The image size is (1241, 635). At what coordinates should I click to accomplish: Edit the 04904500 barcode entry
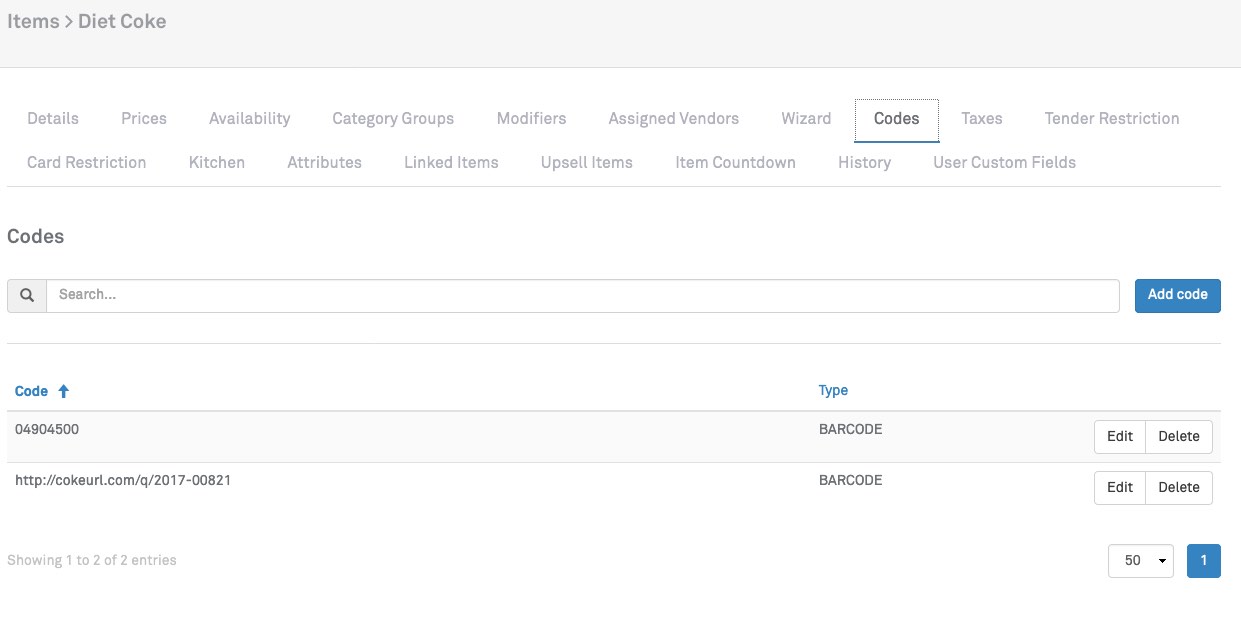point(1119,436)
